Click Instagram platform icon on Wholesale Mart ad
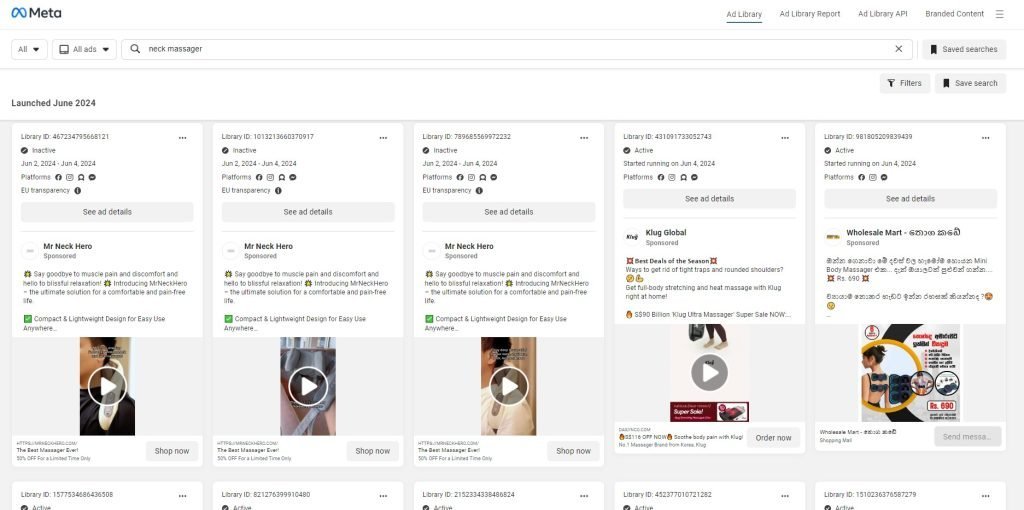This screenshot has width=1024, height=510. [x=872, y=177]
